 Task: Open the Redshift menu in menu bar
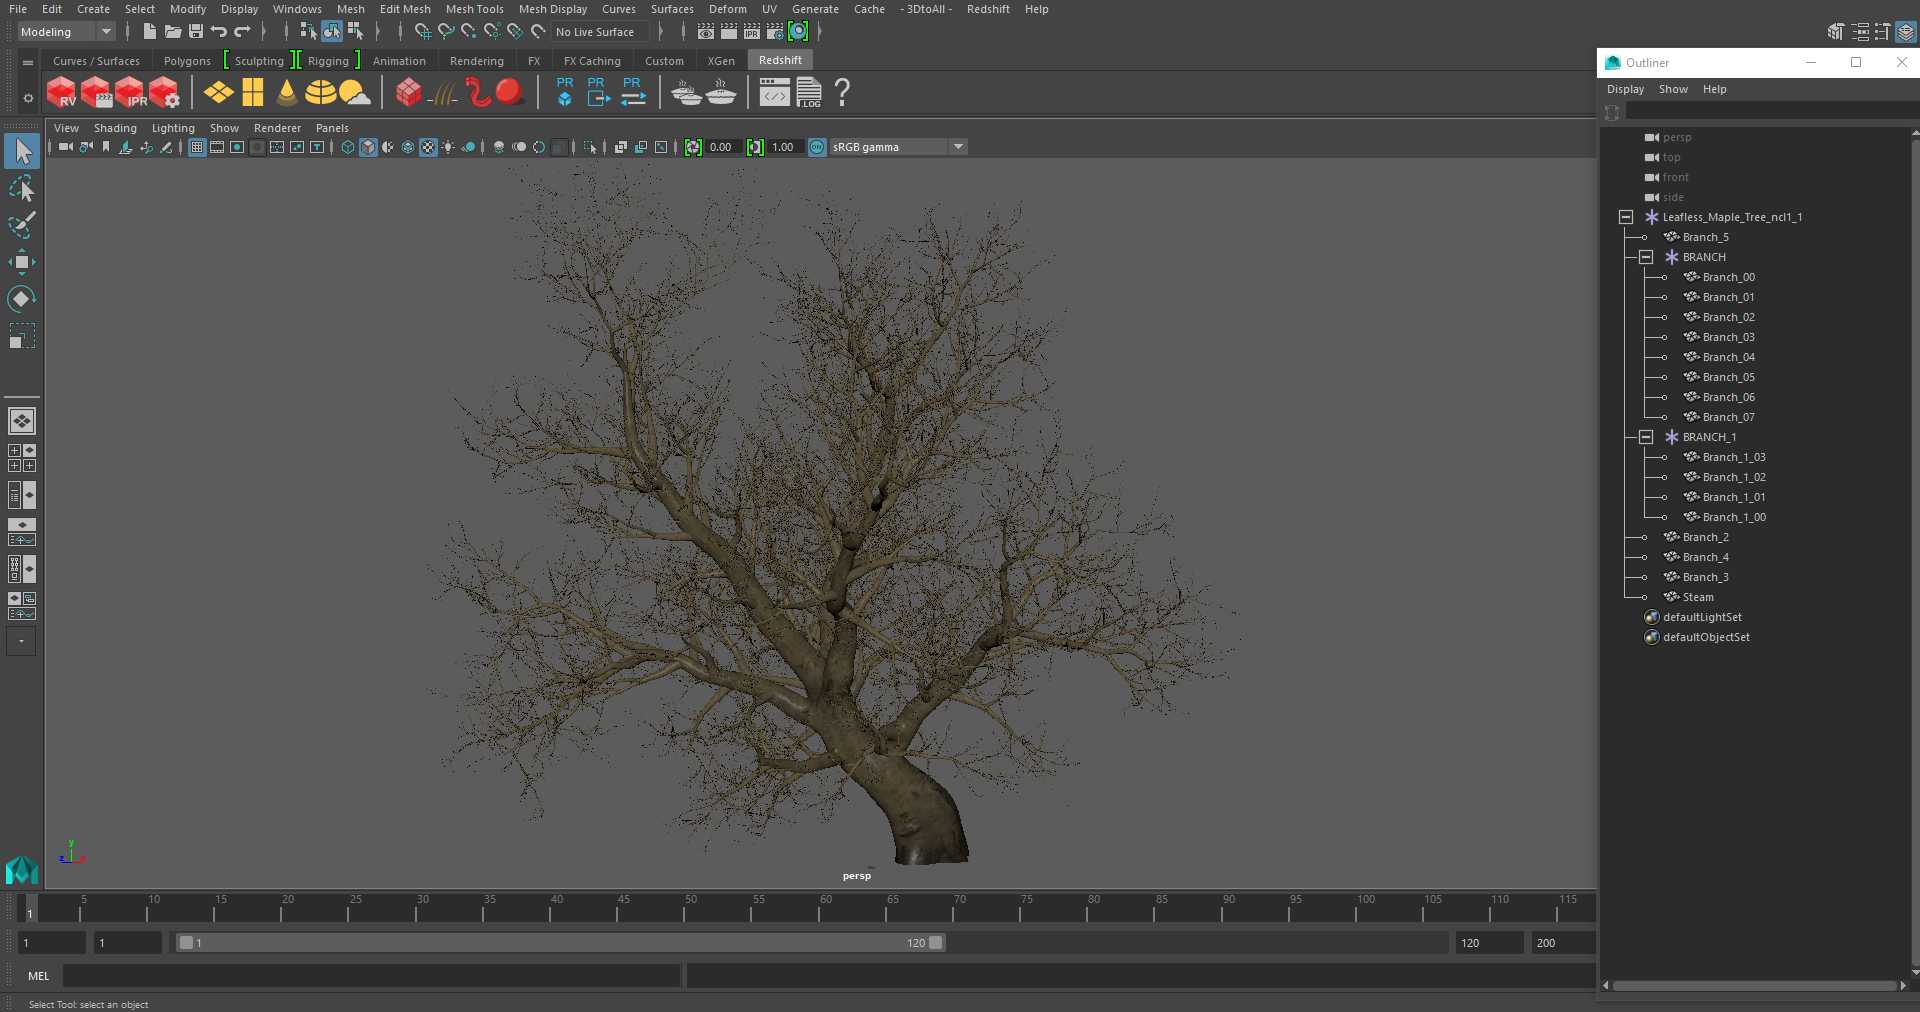[988, 9]
